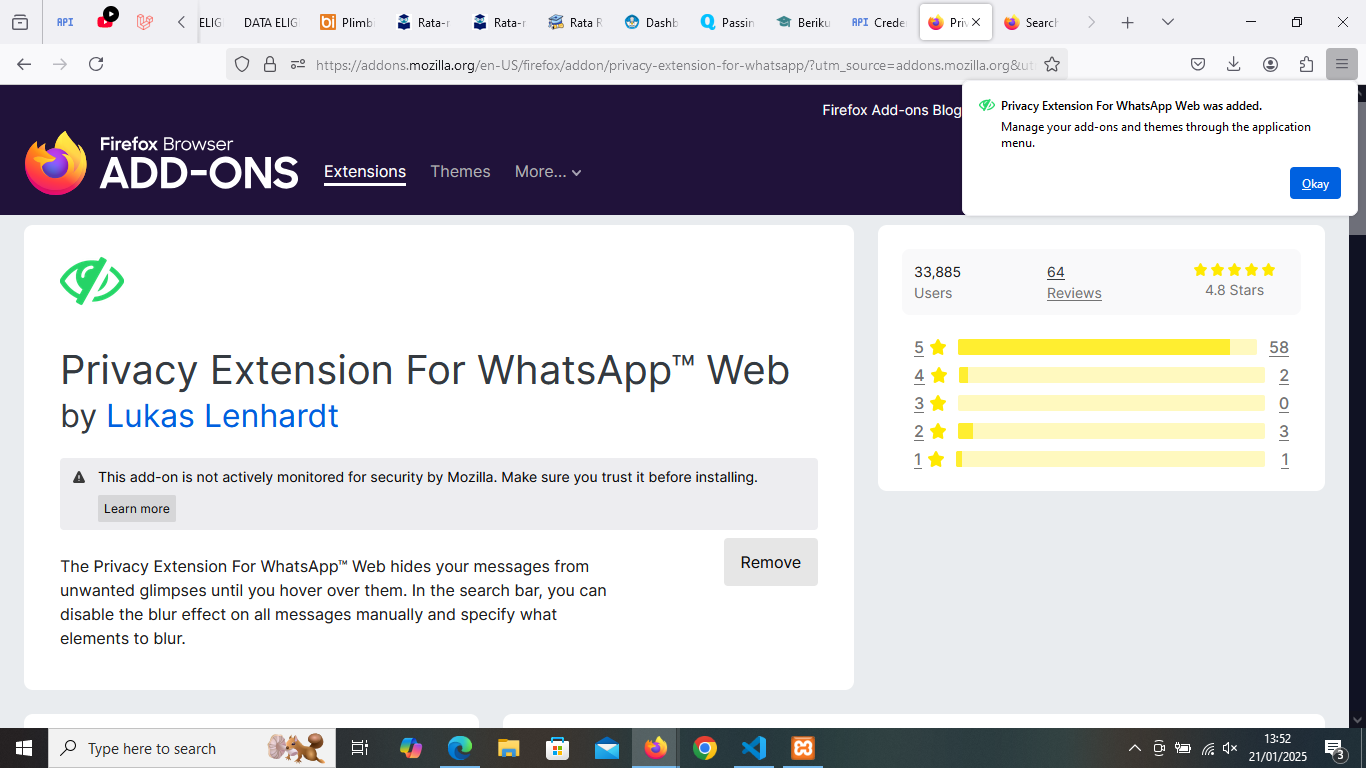This screenshot has height=768, width=1366.
Task: Open the Firefox View icon in tab bar
Action: [x=20, y=22]
